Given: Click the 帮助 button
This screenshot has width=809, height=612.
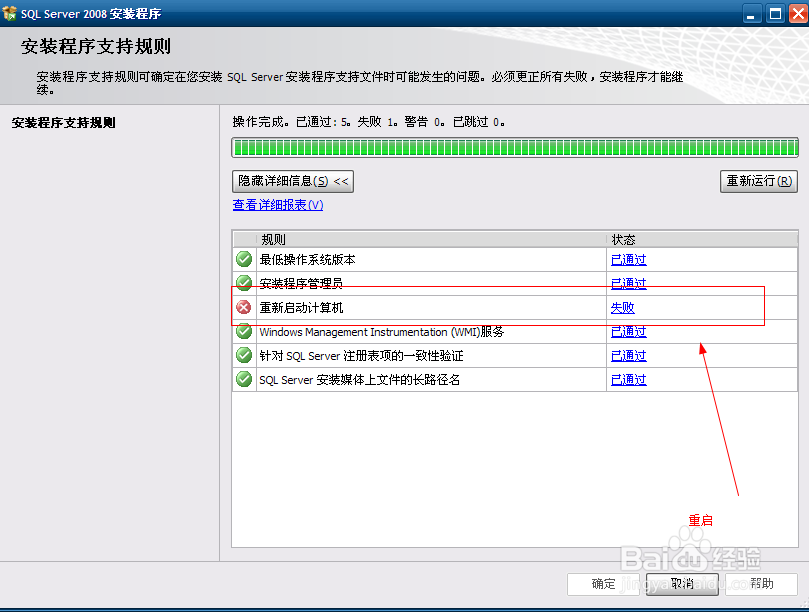Looking at the screenshot, I should tap(762, 584).
